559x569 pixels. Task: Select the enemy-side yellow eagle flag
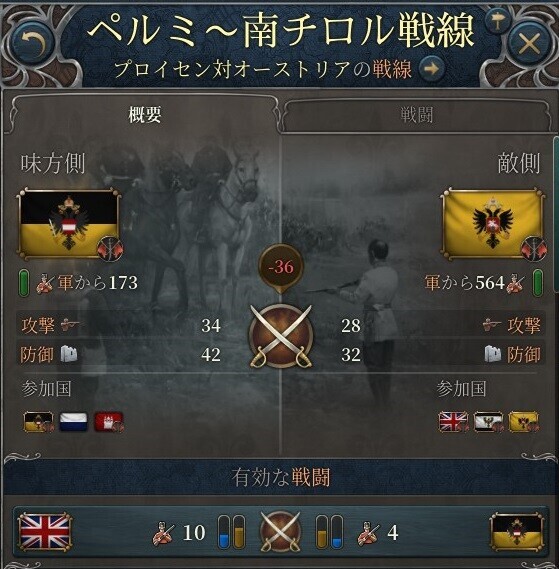[x=493, y=224]
